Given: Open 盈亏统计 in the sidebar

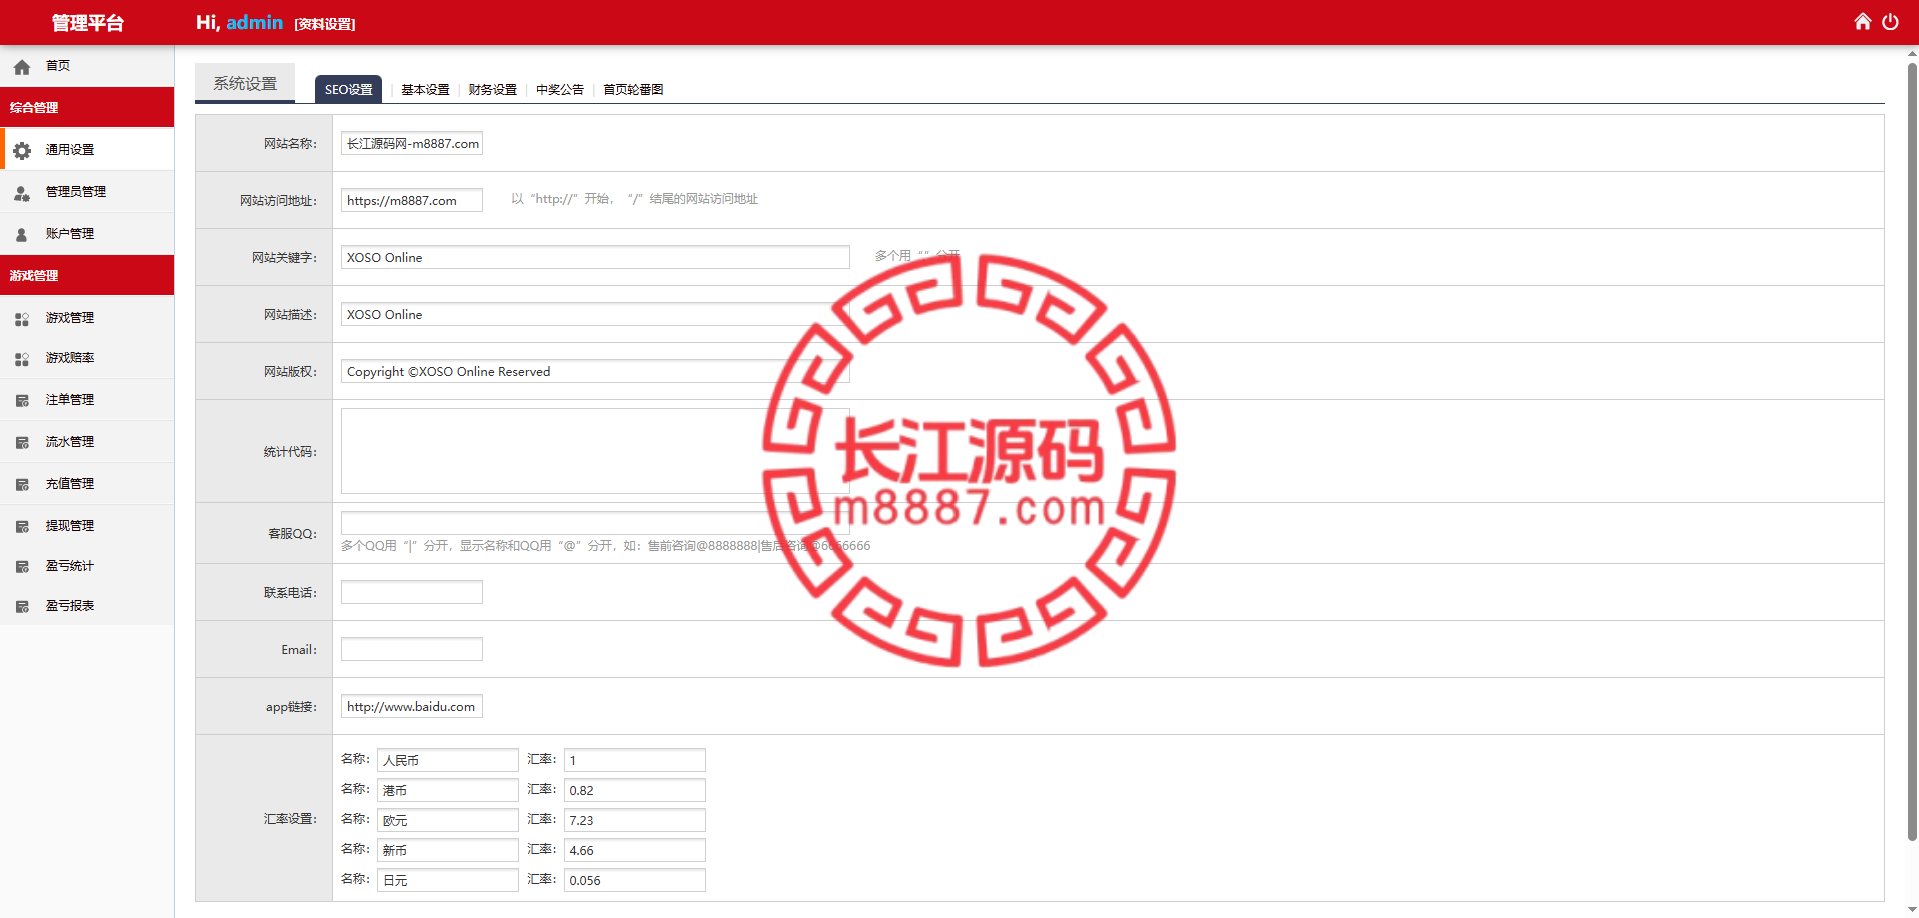Looking at the screenshot, I should coord(87,566).
